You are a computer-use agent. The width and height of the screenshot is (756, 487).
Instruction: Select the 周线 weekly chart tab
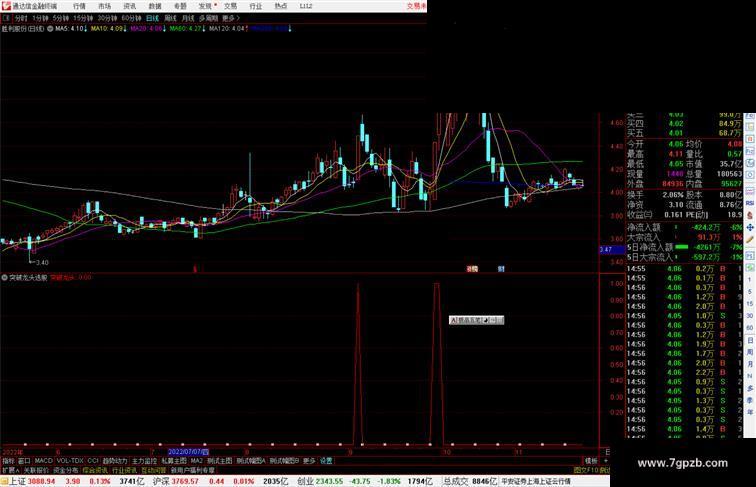pos(170,18)
